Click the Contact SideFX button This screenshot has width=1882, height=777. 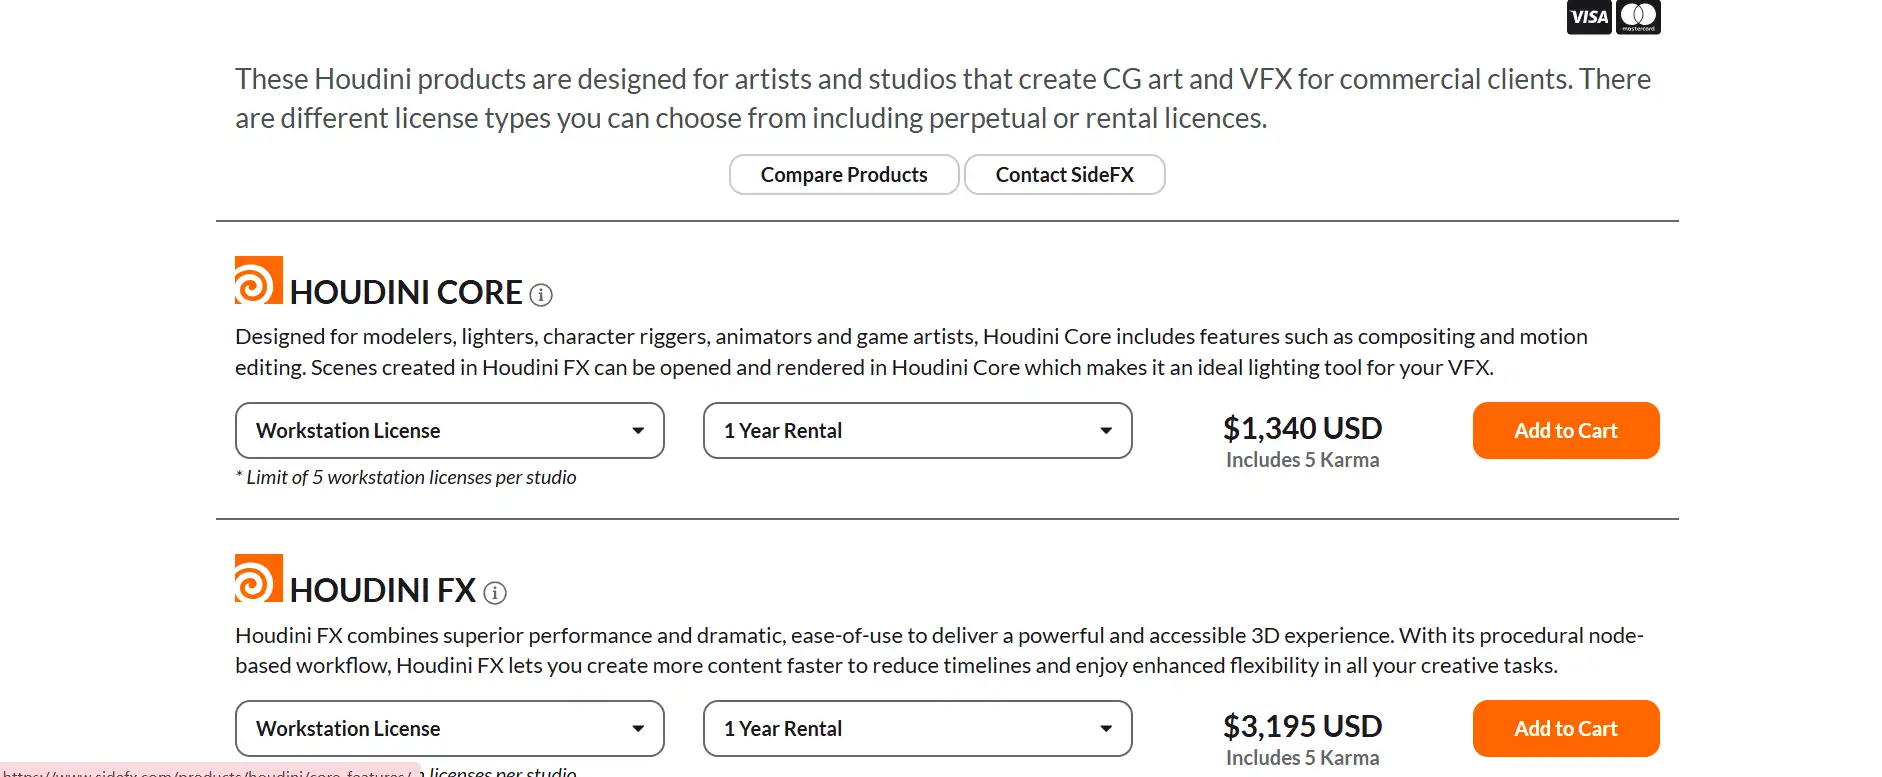(x=1065, y=175)
